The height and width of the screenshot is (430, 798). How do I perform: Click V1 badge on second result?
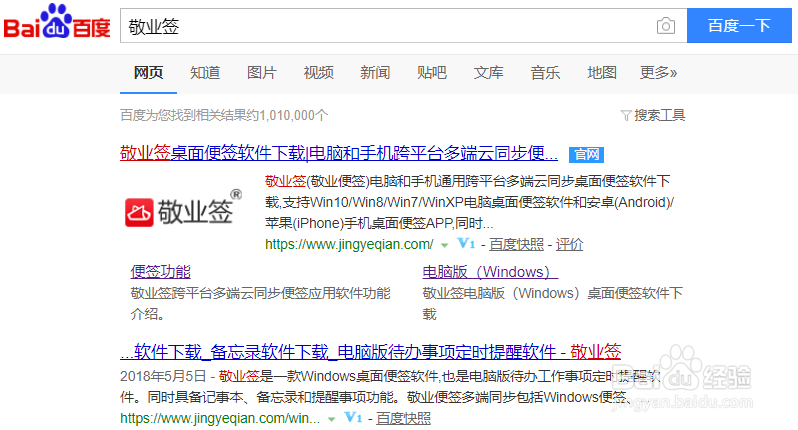point(353,418)
